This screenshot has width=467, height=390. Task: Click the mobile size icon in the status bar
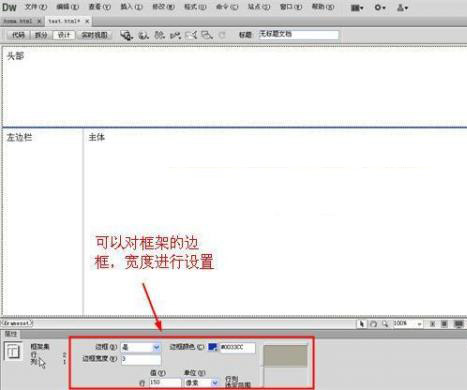click(432, 324)
